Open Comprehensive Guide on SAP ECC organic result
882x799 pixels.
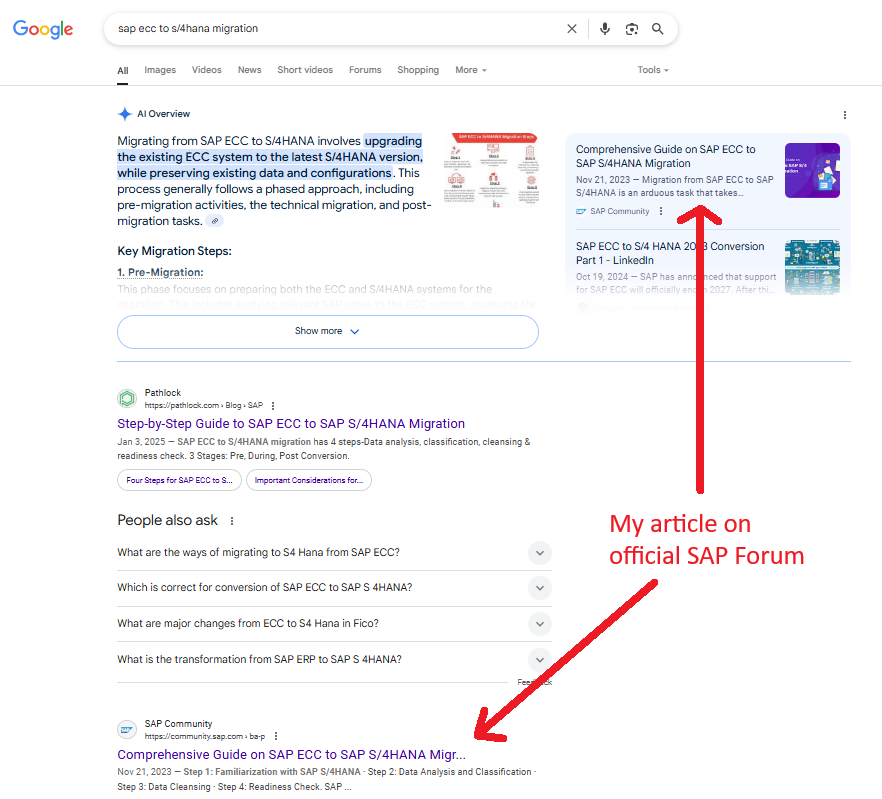point(291,755)
